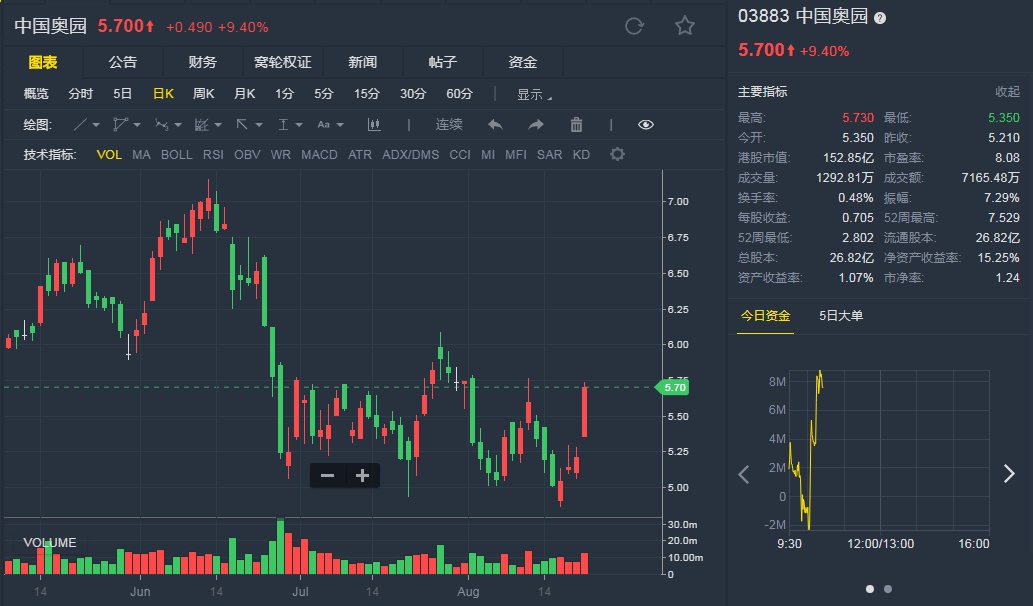The height and width of the screenshot is (606, 1033).
Task: Go to previous capital flow chart
Action: [x=744, y=474]
